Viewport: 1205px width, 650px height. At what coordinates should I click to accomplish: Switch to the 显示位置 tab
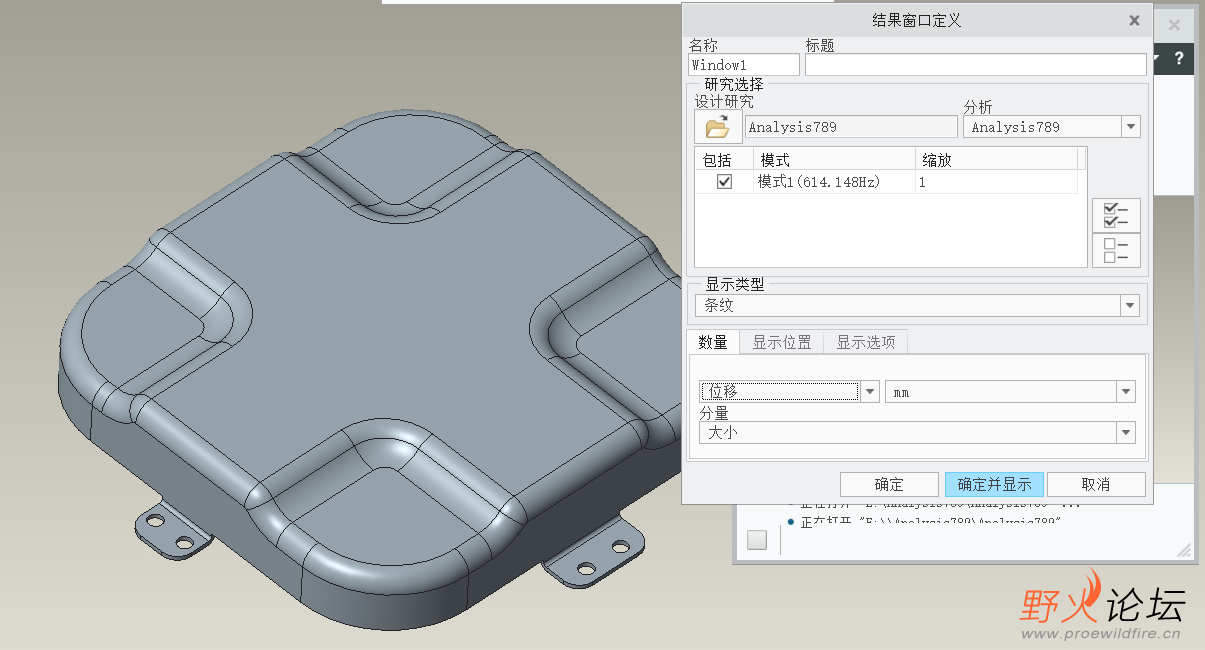coord(782,342)
